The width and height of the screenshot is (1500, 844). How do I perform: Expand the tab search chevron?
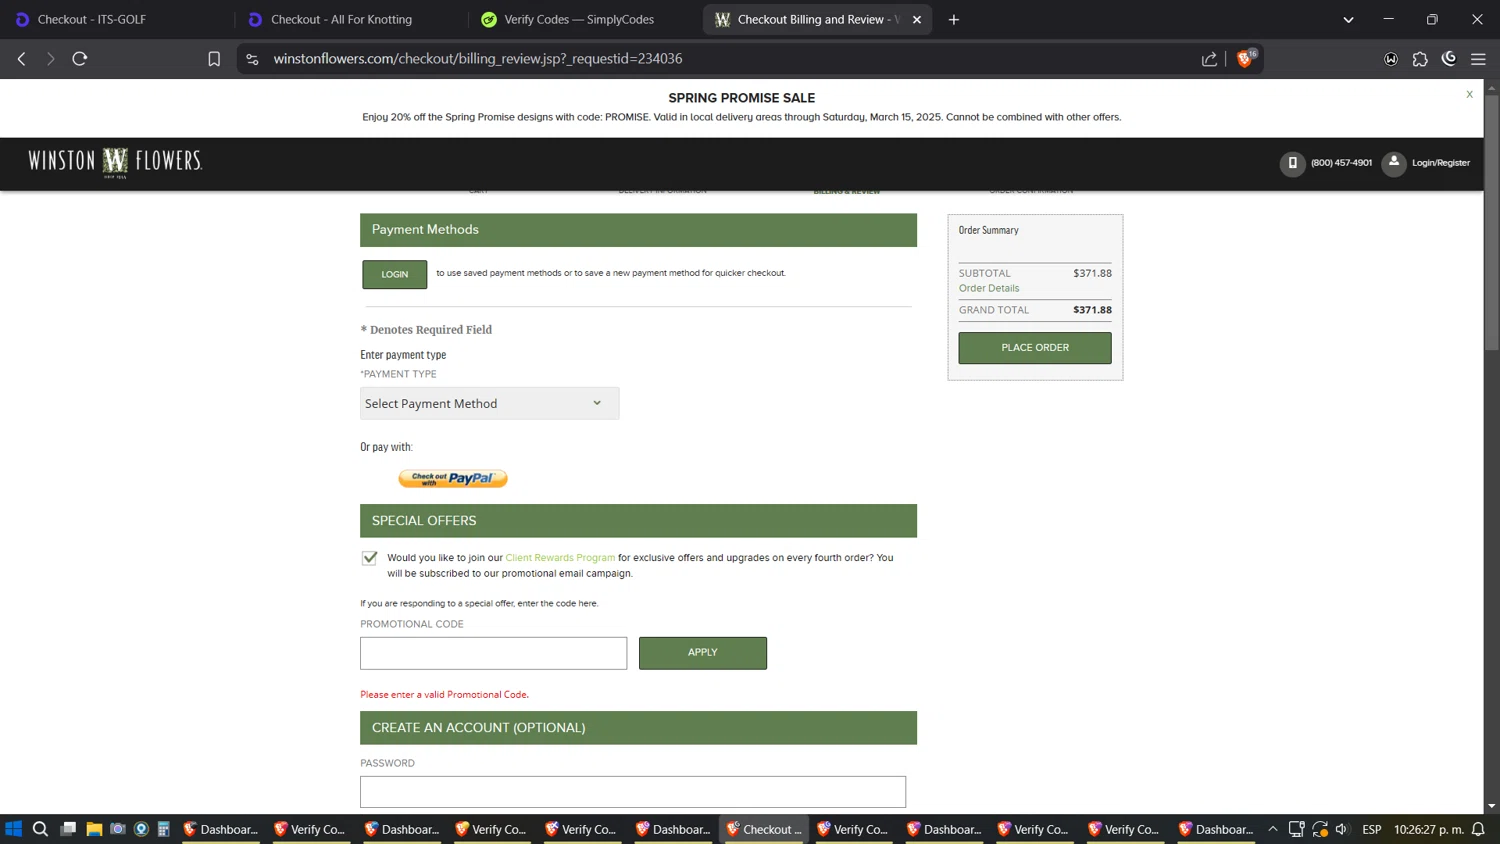1348,19
